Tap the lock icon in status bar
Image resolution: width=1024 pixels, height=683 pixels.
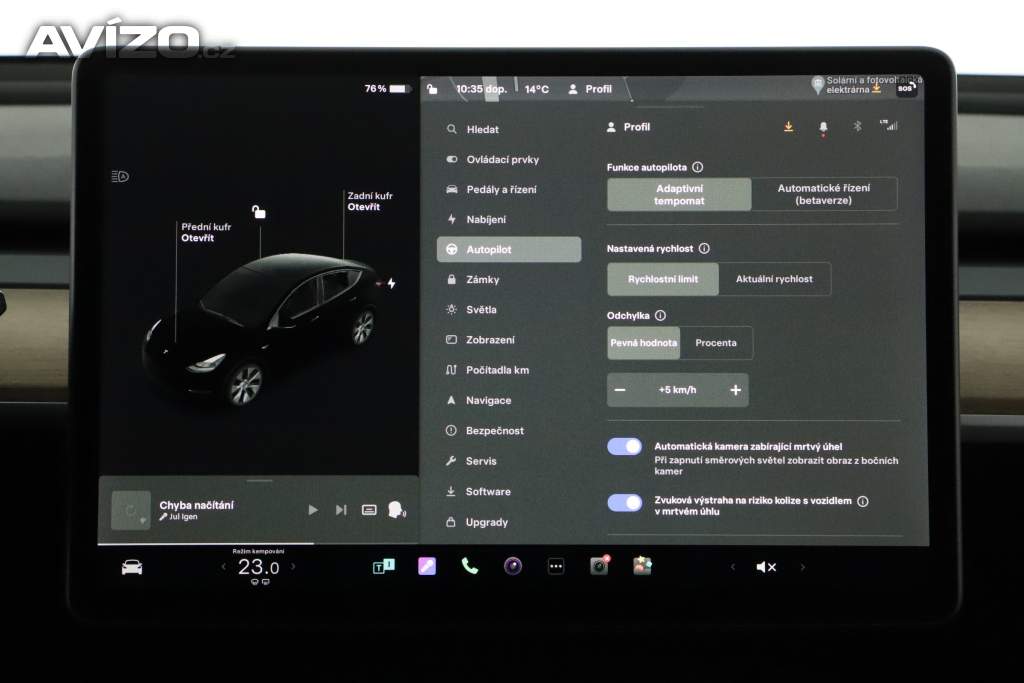[432, 89]
